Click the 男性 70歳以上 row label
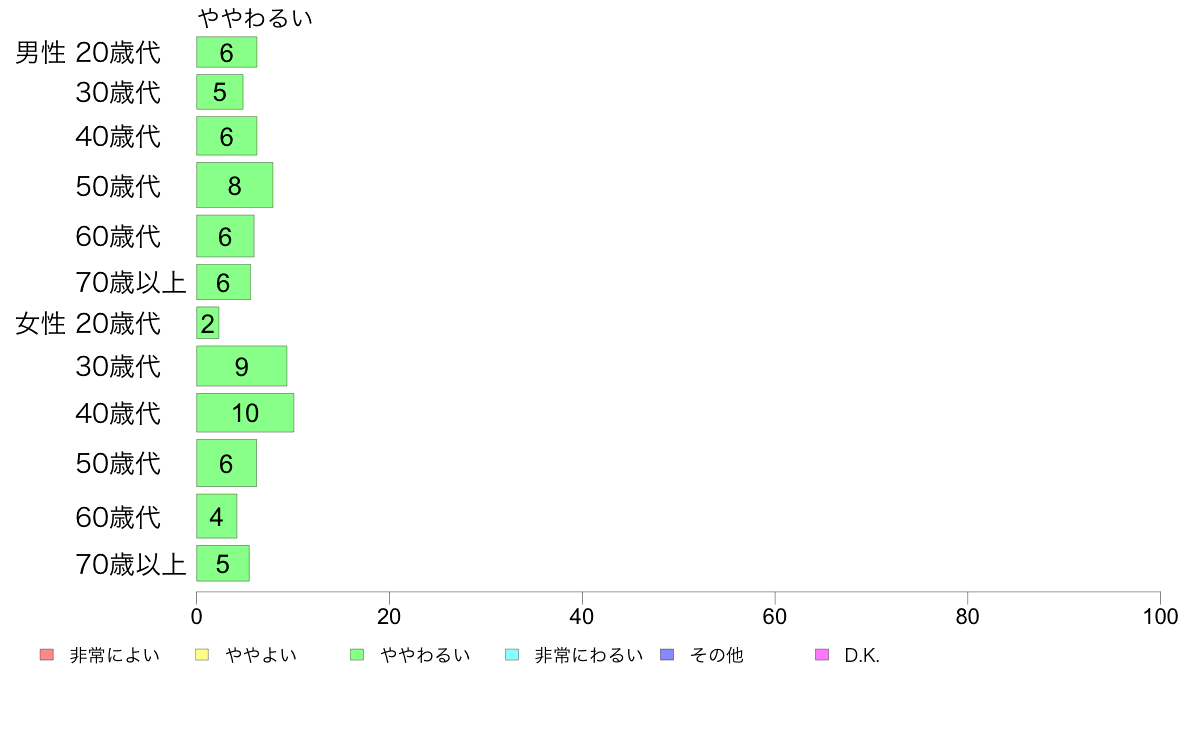 [131, 282]
